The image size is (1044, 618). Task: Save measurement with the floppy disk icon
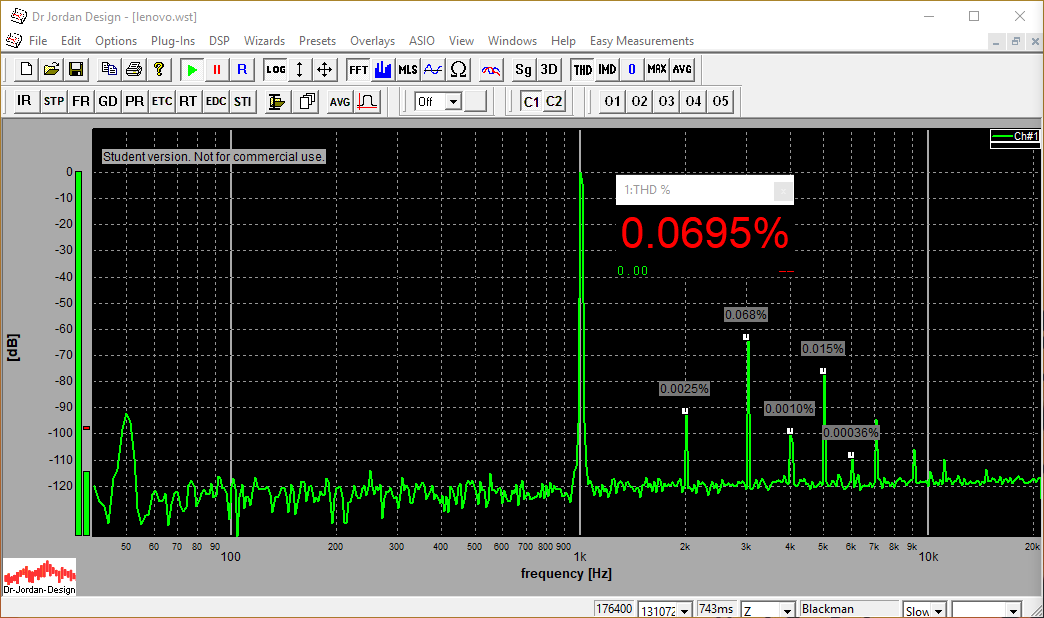[76, 69]
